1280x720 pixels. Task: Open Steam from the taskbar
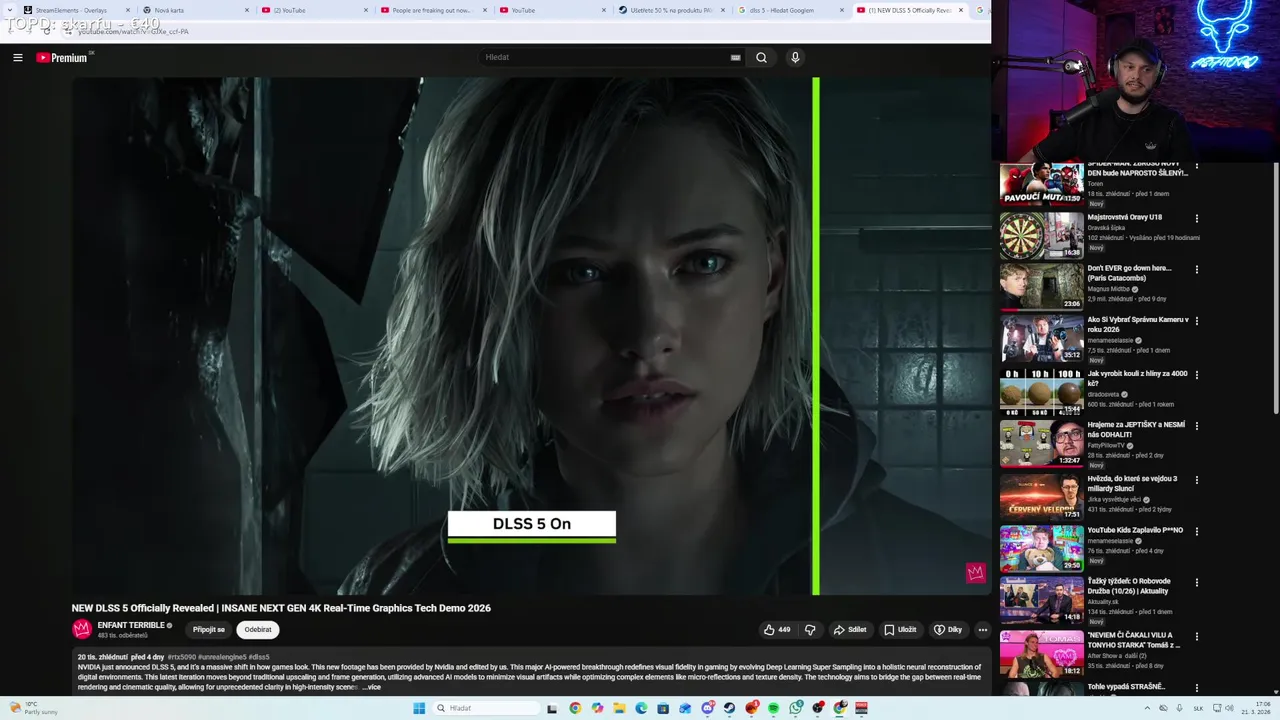coord(729,708)
